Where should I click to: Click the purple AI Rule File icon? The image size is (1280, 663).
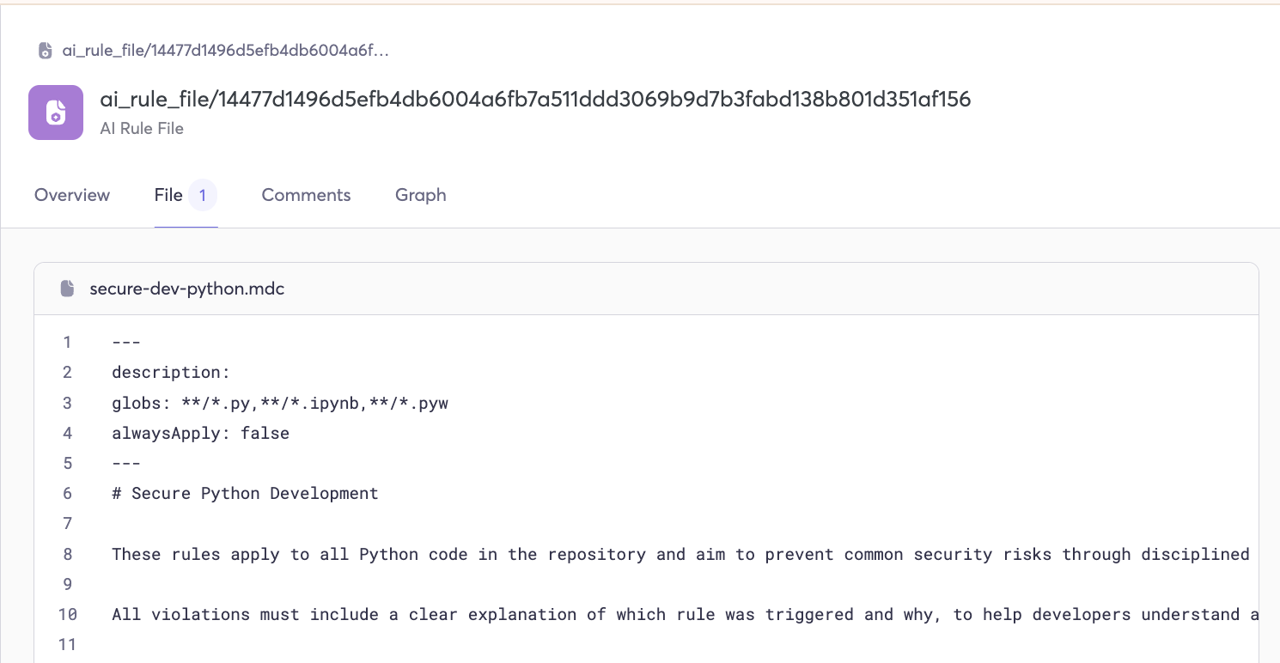[x=56, y=112]
